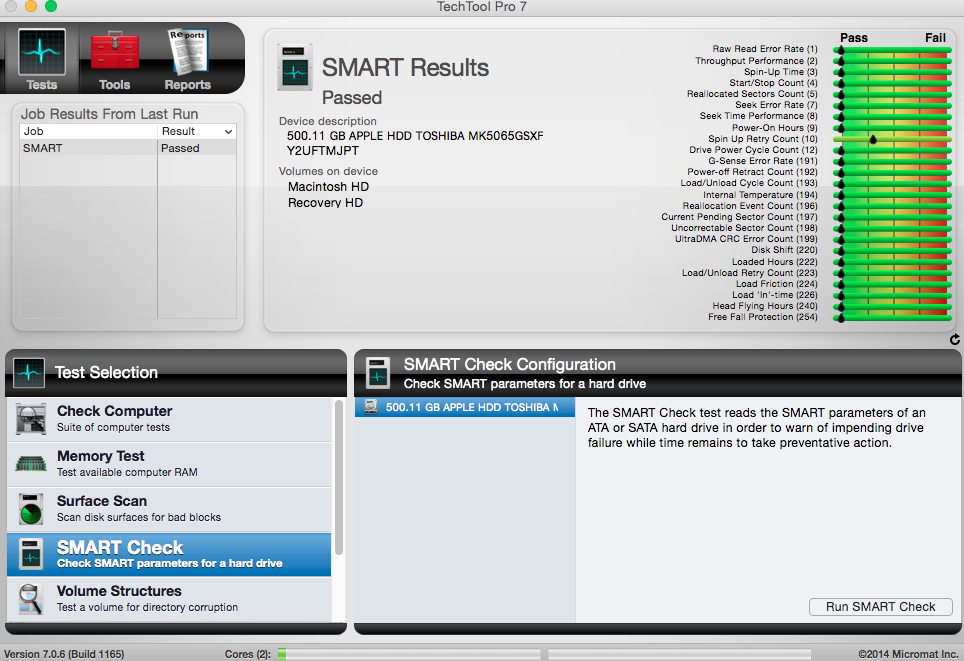
Task: Click the Job column header
Action: [89, 132]
